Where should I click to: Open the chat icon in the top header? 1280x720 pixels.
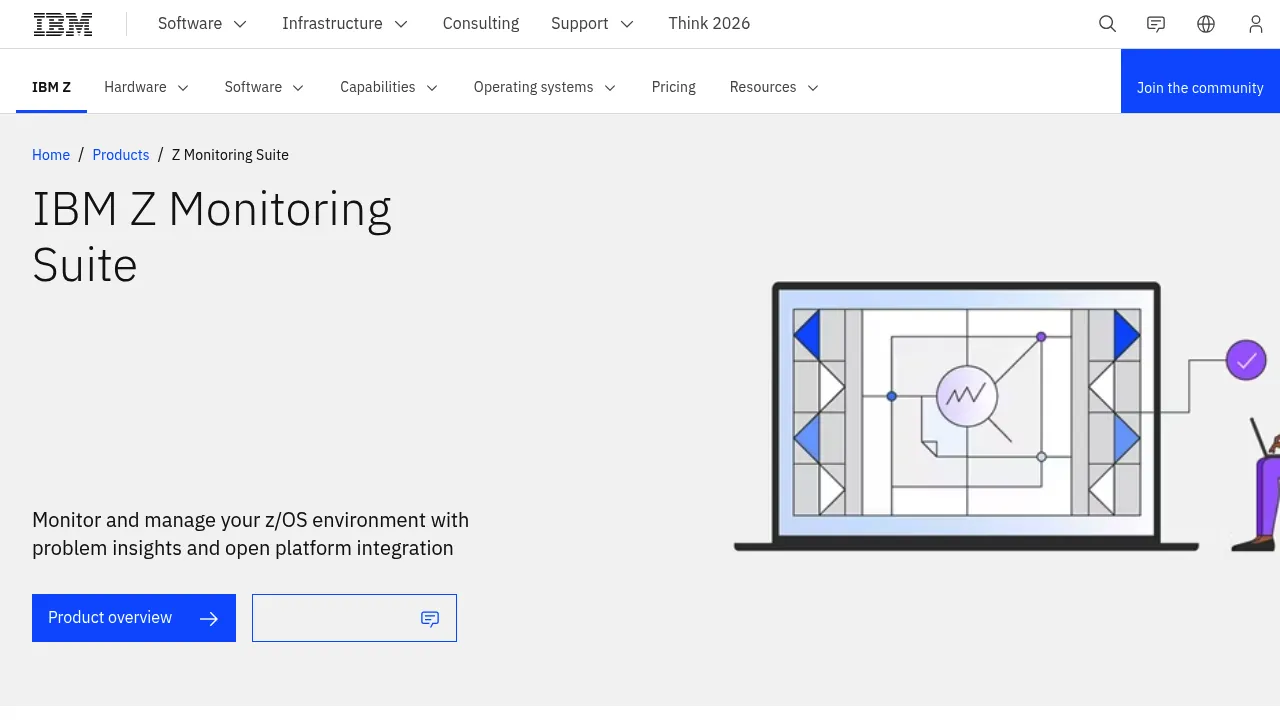point(1156,24)
